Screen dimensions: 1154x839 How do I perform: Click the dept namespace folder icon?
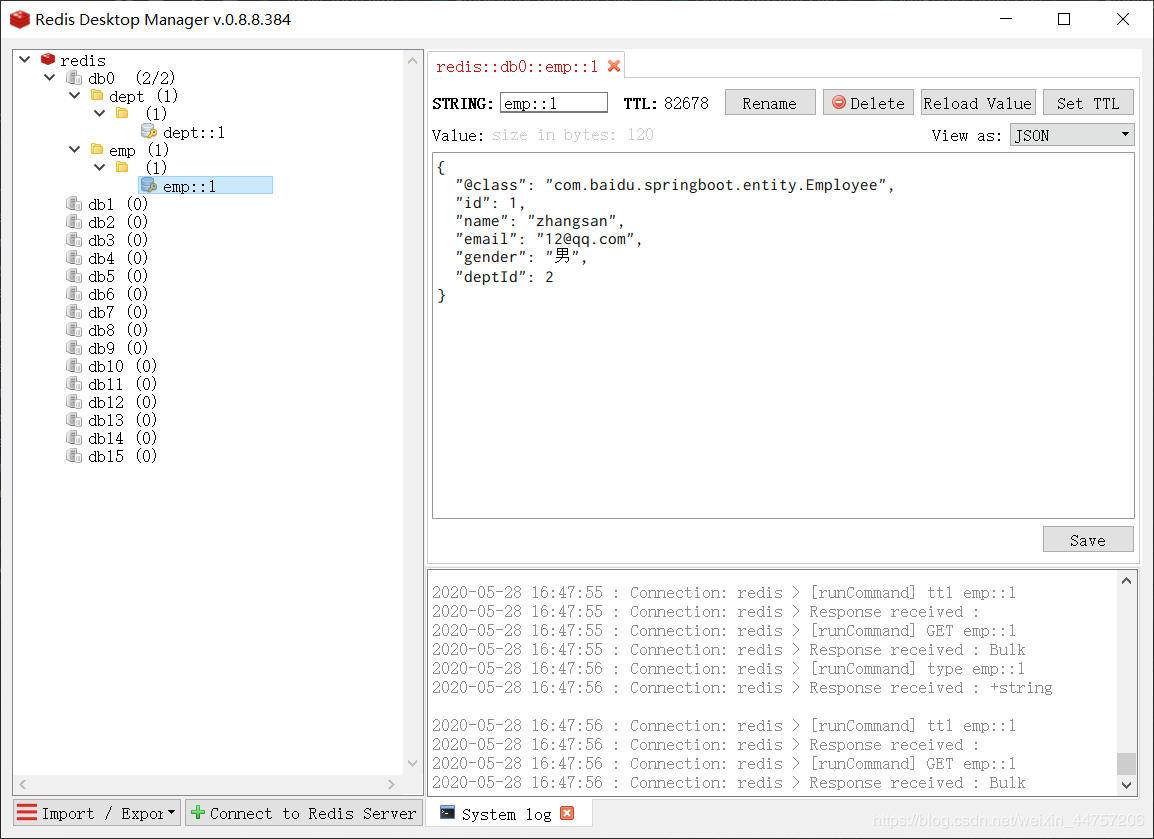pyautogui.click(x=97, y=96)
